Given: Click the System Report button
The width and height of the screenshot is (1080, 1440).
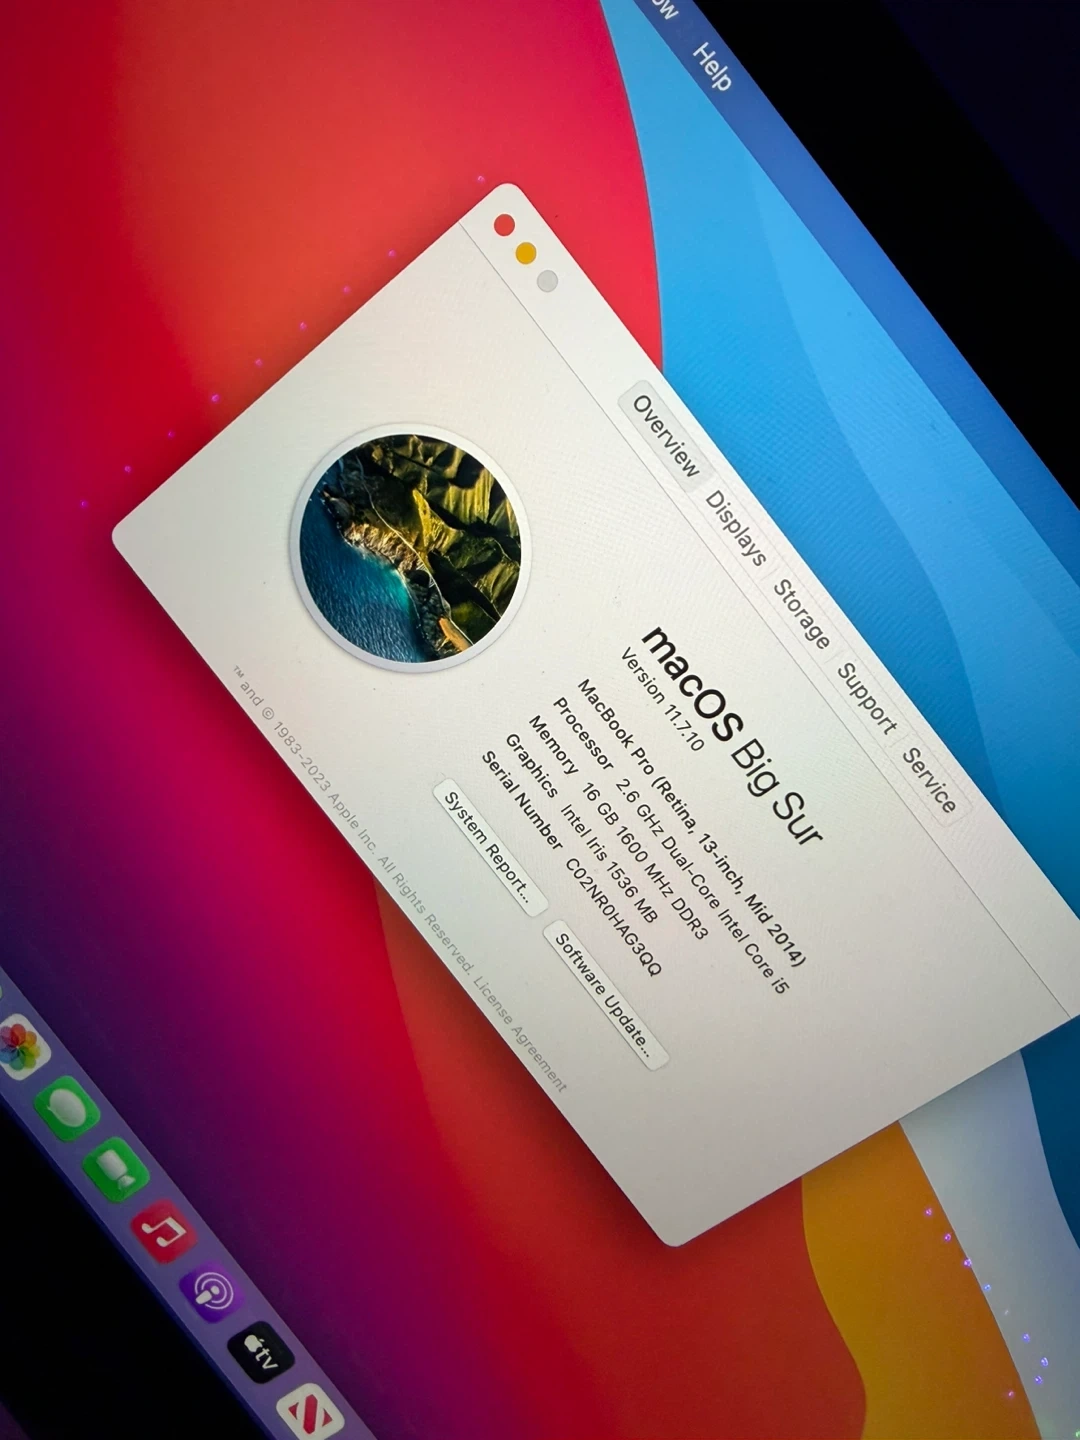Looking at the screenshot, I should (487, 846).
